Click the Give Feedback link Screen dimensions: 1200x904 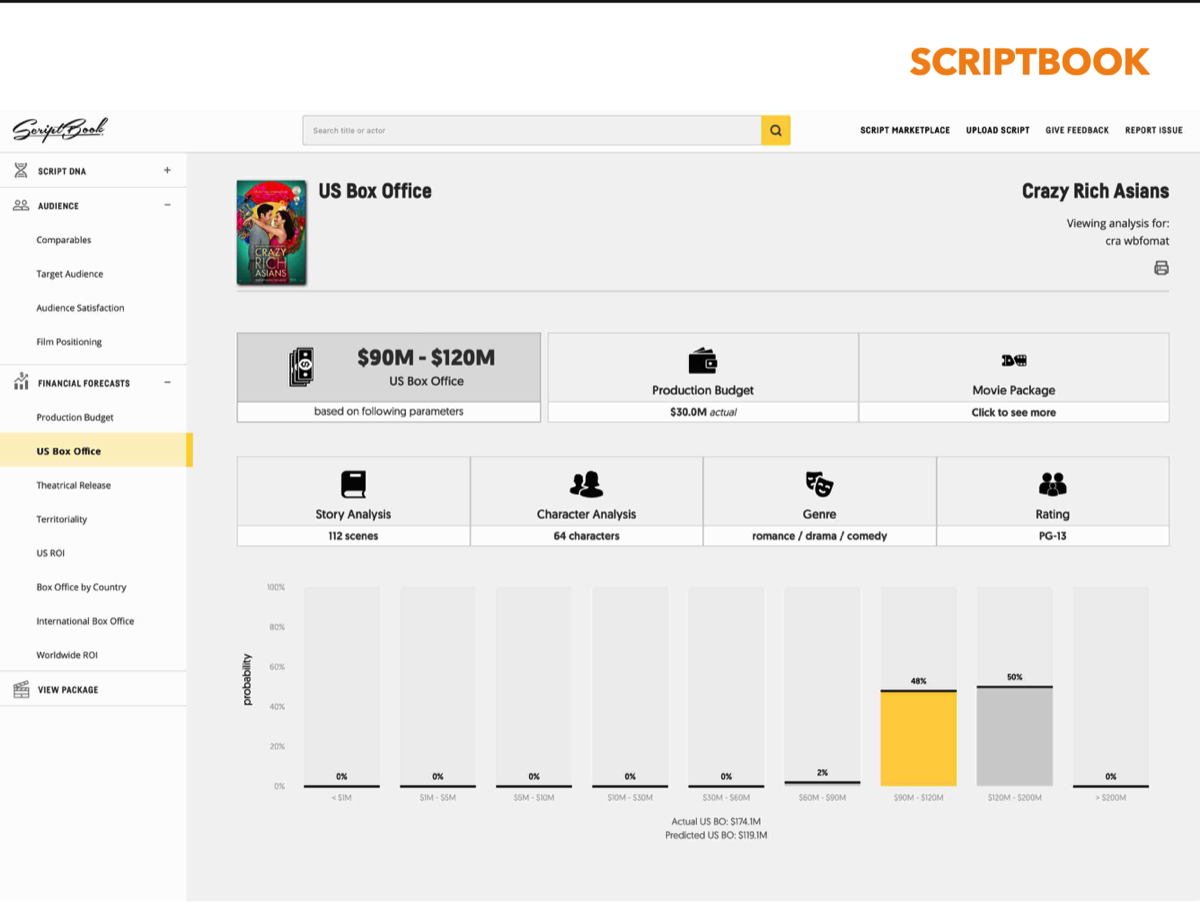1077,131
